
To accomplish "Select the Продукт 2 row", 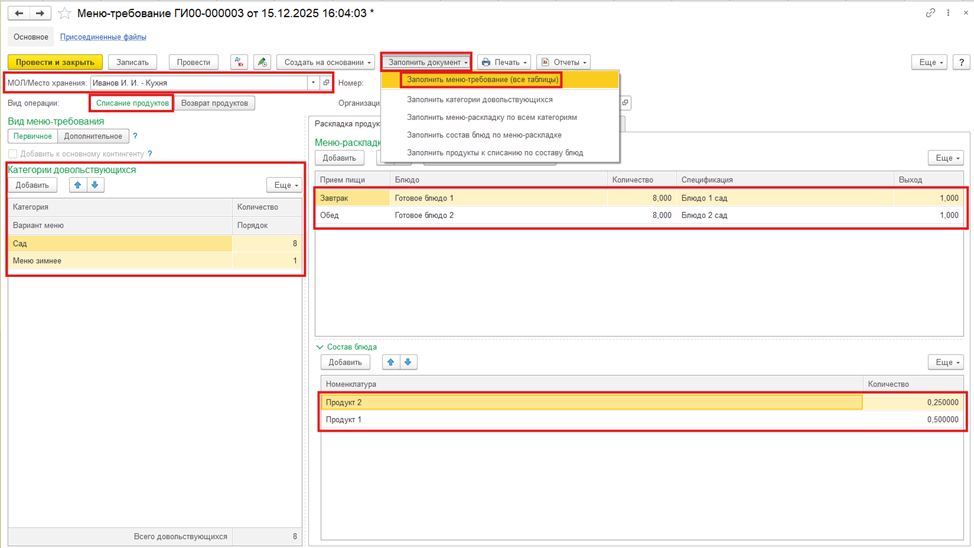I will point(642,403).
